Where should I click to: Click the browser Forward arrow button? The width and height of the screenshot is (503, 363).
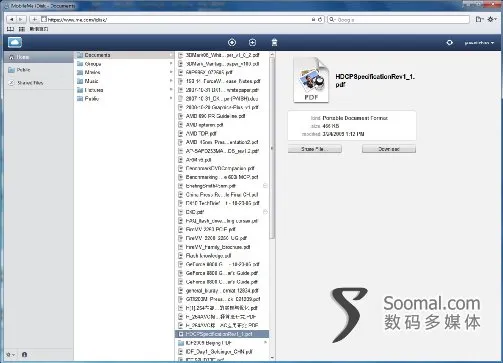[x=21, y=20]
